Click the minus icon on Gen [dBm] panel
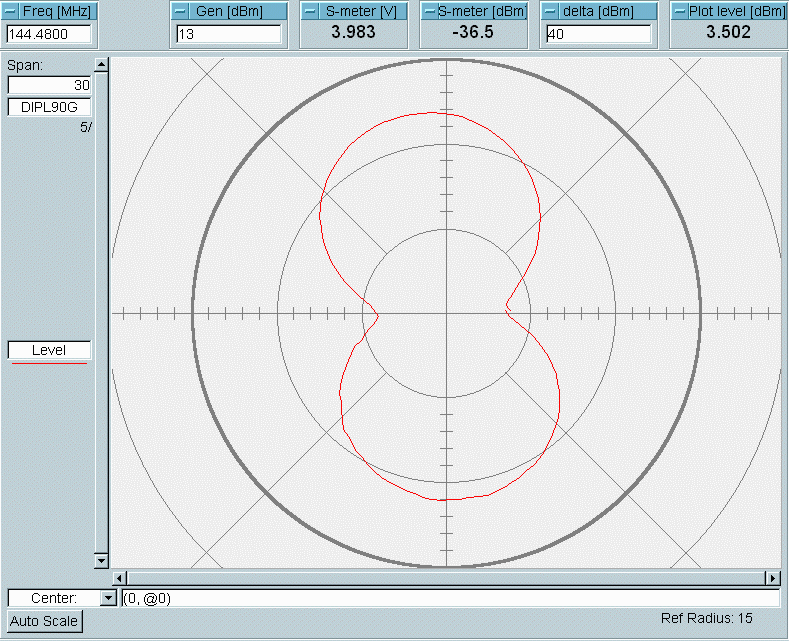Image resolution: width=789 pixels, height=641 pixels. 180,11
